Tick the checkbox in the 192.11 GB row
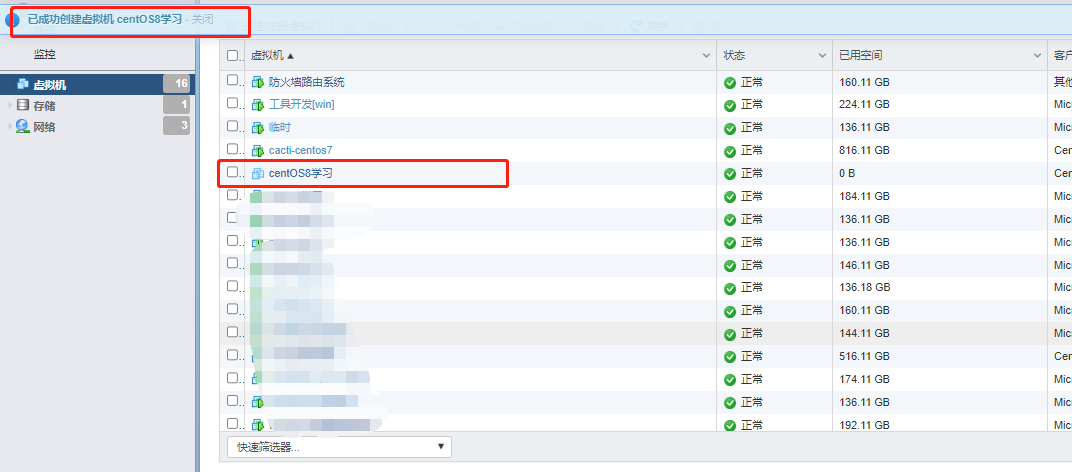Screen dimensions: 1072x472 coord(232,423)
